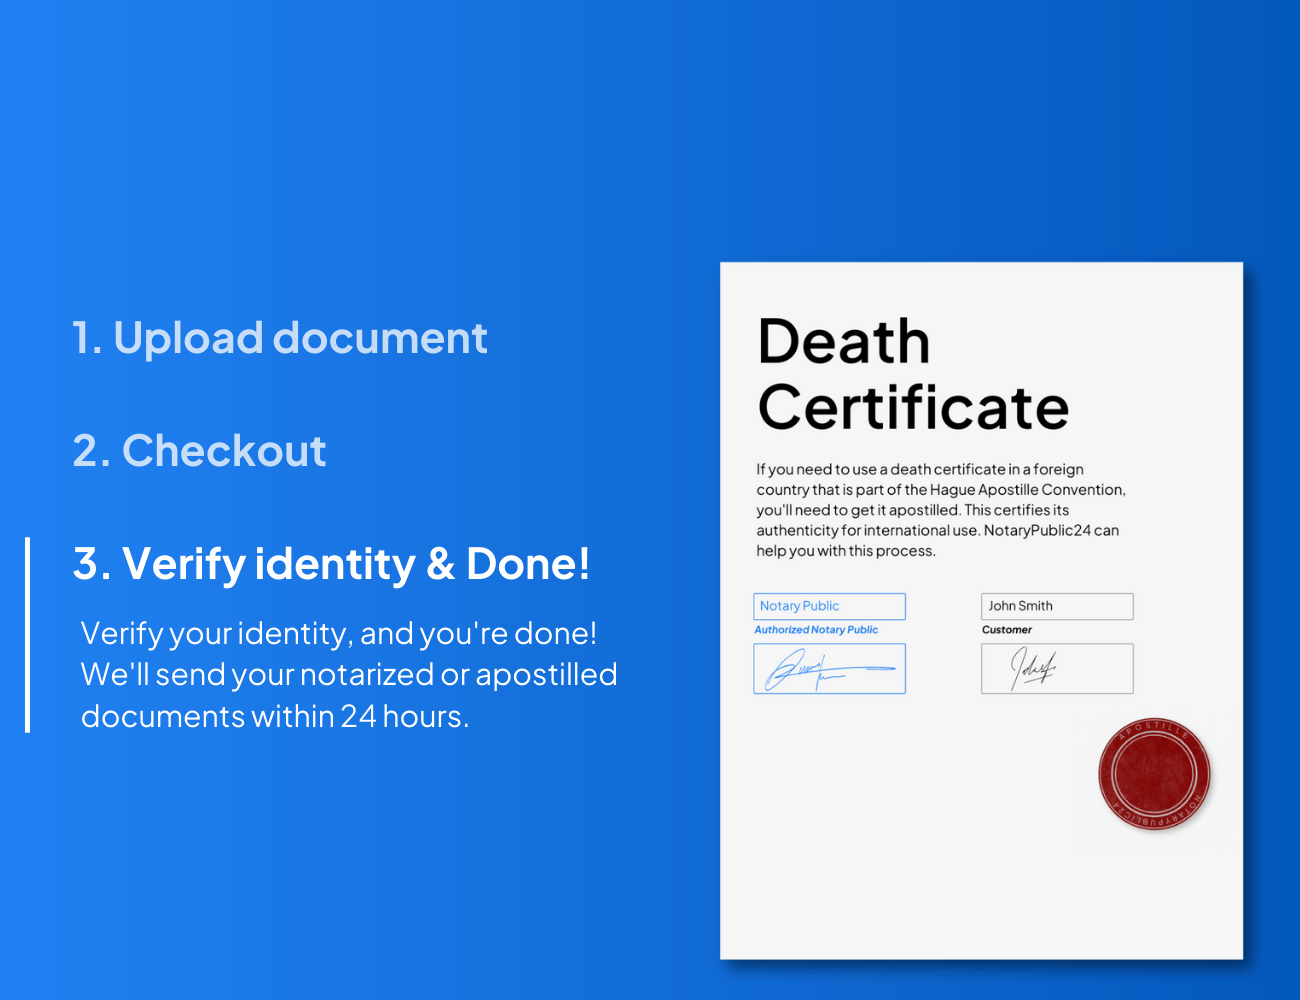Click the Death Certificate heading

pos(912,374)
